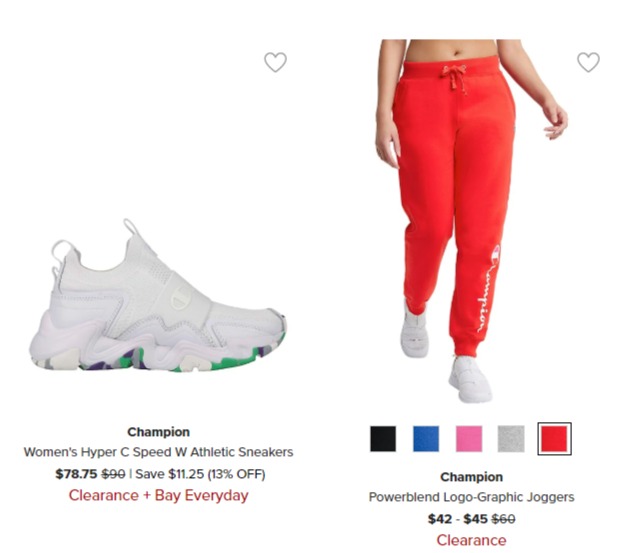
Task: Open the white Champion sneaker product image
Action: [158, 296]
